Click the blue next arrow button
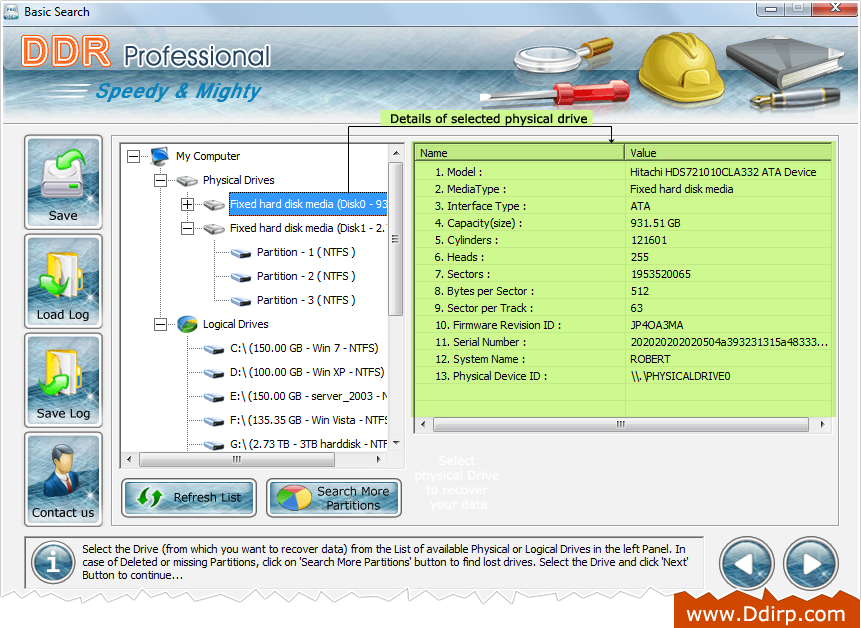Screen dimensions: 861x628 (810, 563)
